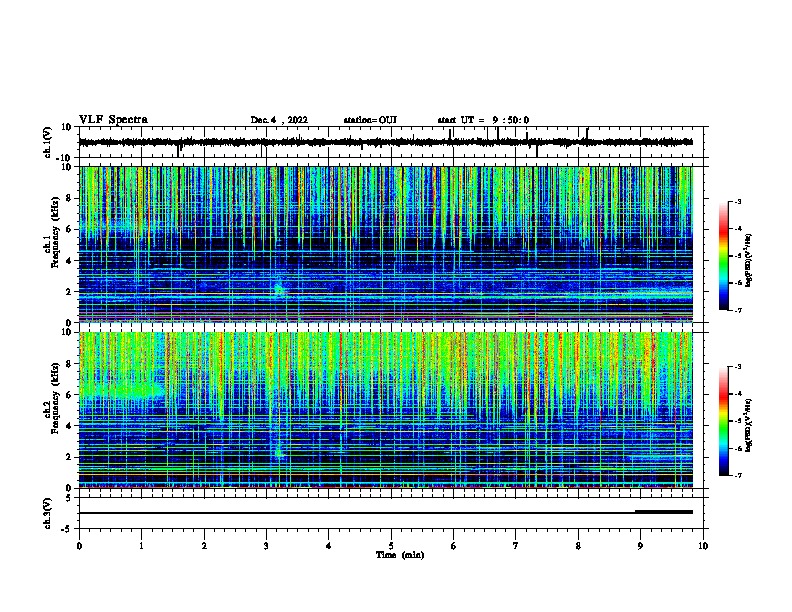The height and width of the screenshot is (612, 792).
Task: Click time axis tick label '0'
Action: click(79, 546)
